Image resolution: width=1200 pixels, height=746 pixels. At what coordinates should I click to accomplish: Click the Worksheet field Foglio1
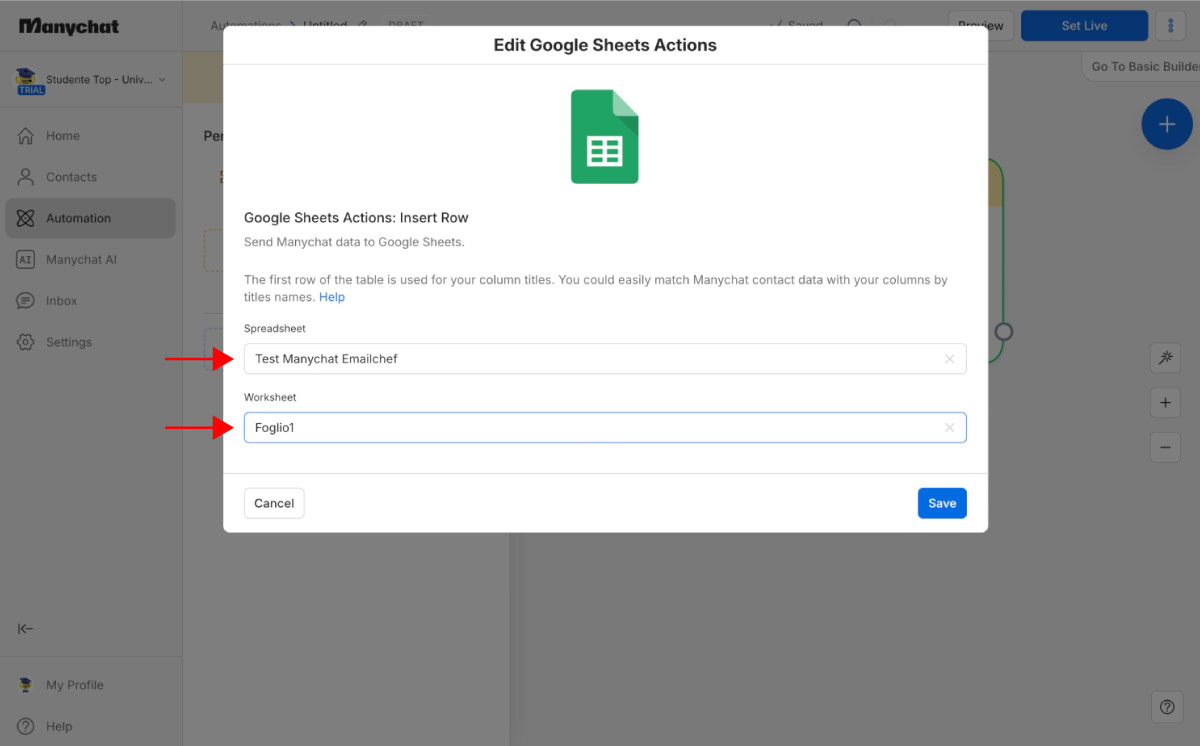coord(605,428)
